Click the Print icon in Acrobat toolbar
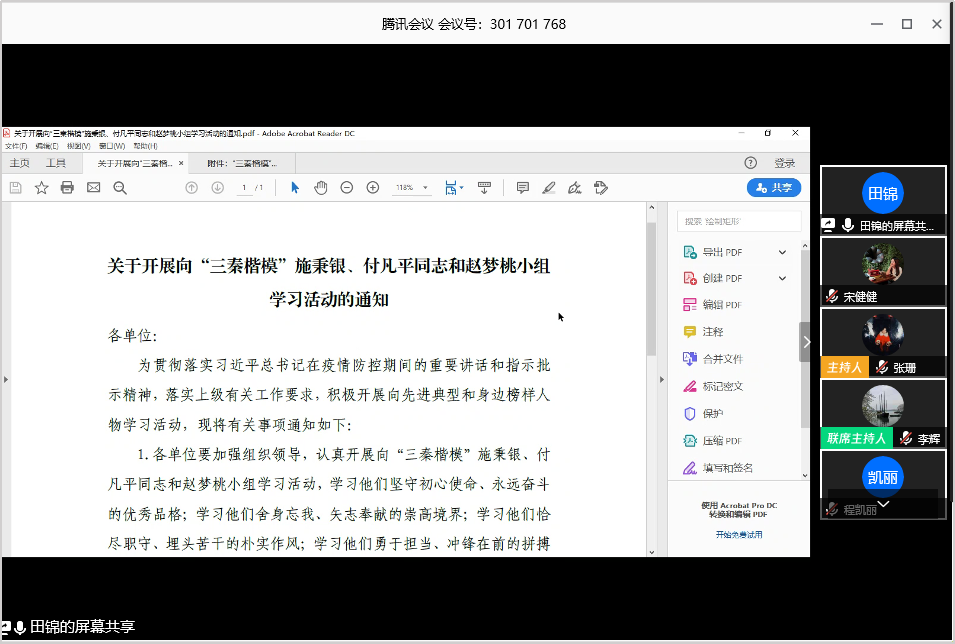 [67, 188]
